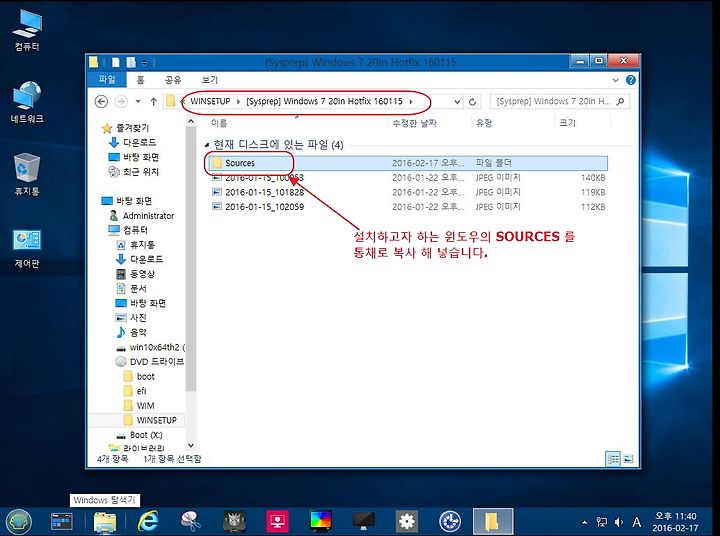Go forward with the right arrow button
720x536 pixels.
coord(121,102)
